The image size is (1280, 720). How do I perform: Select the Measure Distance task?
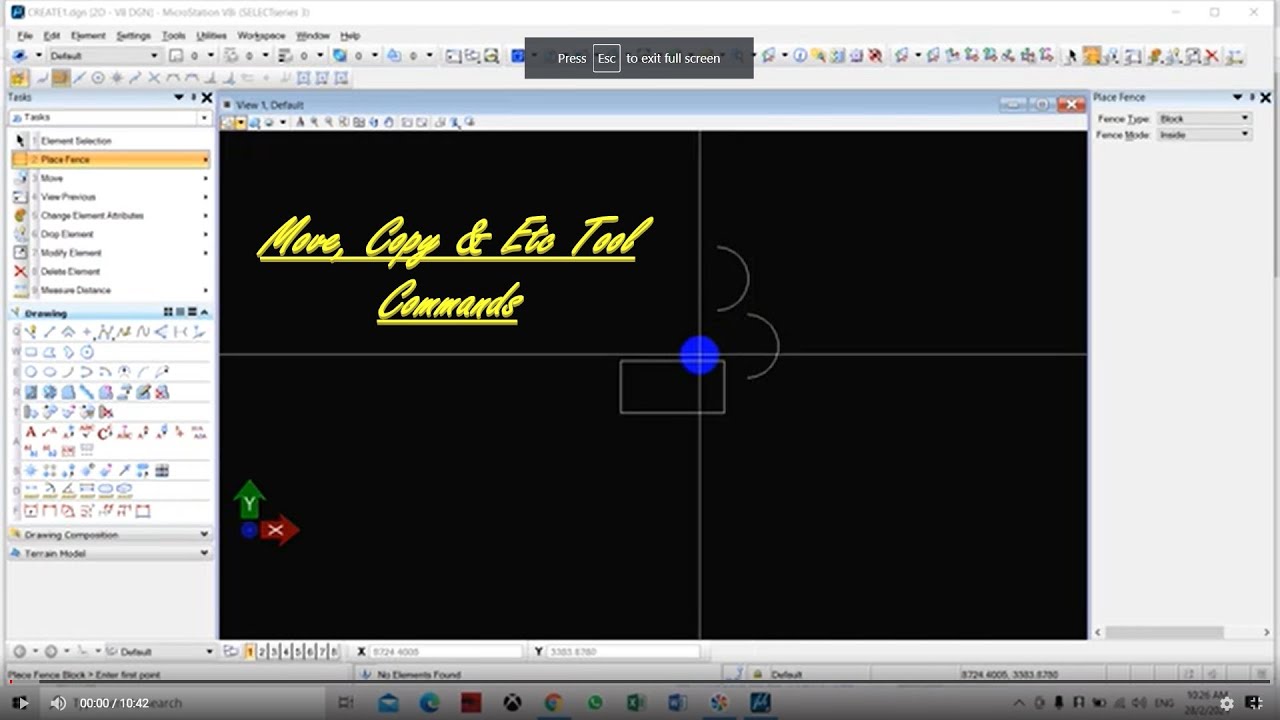pyautogui.click(x=111, y=290)
